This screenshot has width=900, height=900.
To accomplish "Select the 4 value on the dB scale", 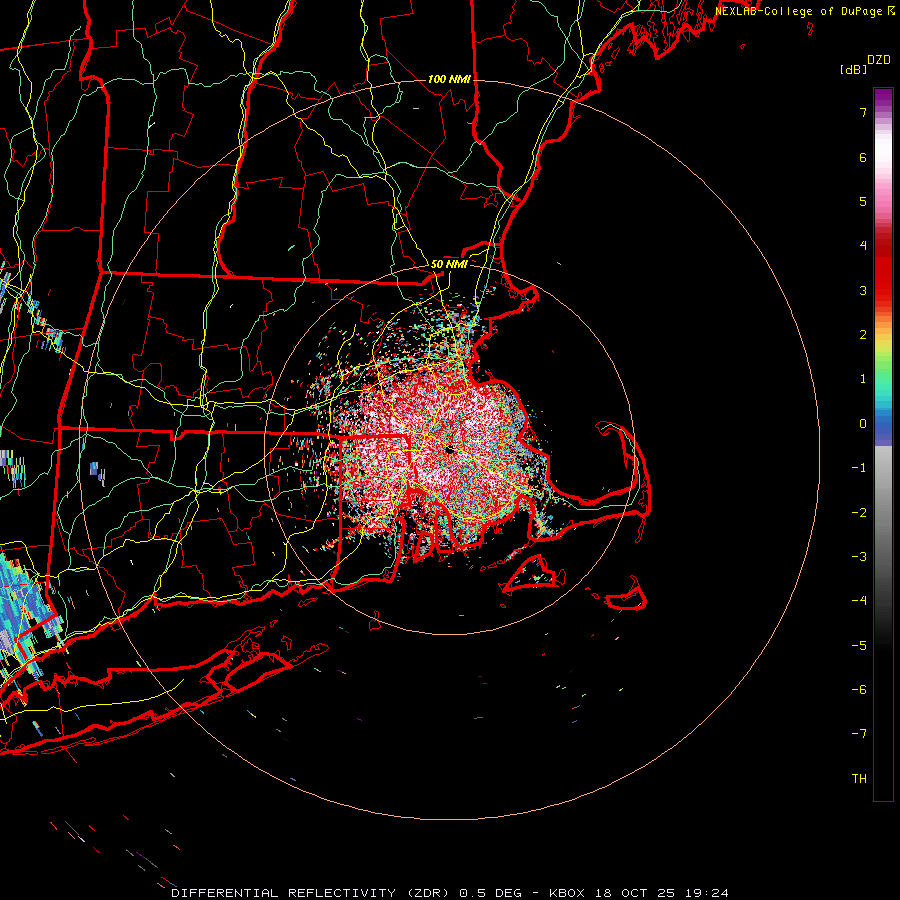I will [x=863, y=246].
